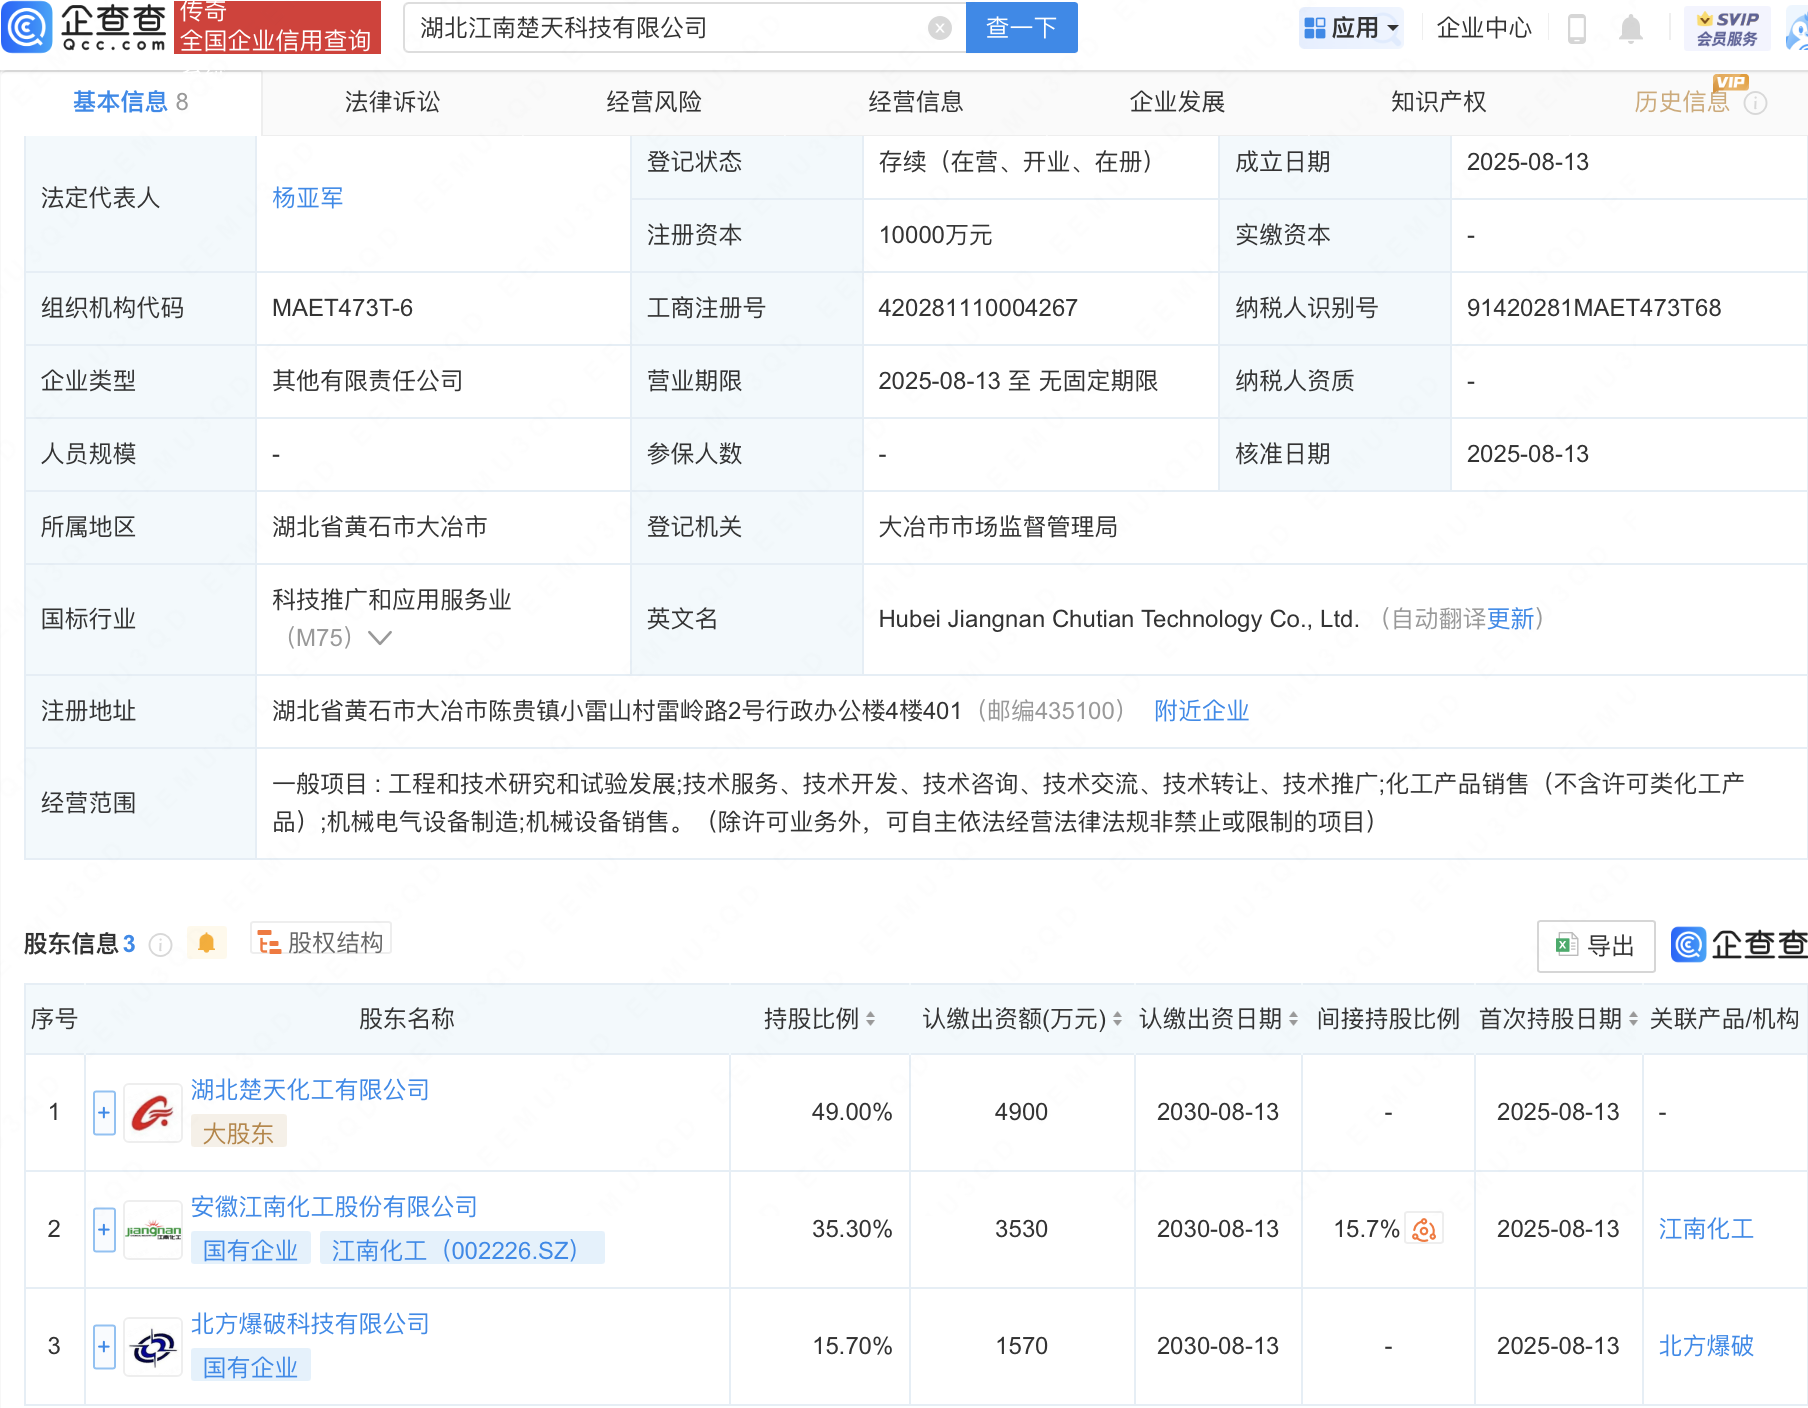The height and width of the screenshot is (1408, 1808).
Task: Click the 国有企业 tag under 北方爆破科技
Action: pos(250,1367)
